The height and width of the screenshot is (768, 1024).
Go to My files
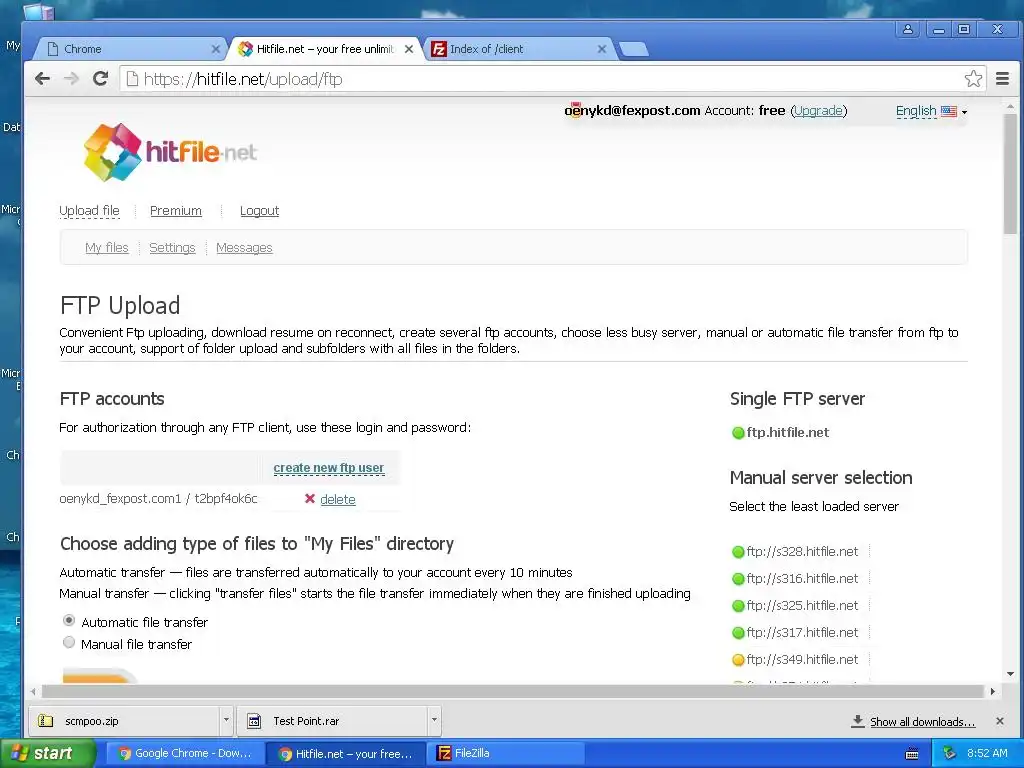point(106,248)
